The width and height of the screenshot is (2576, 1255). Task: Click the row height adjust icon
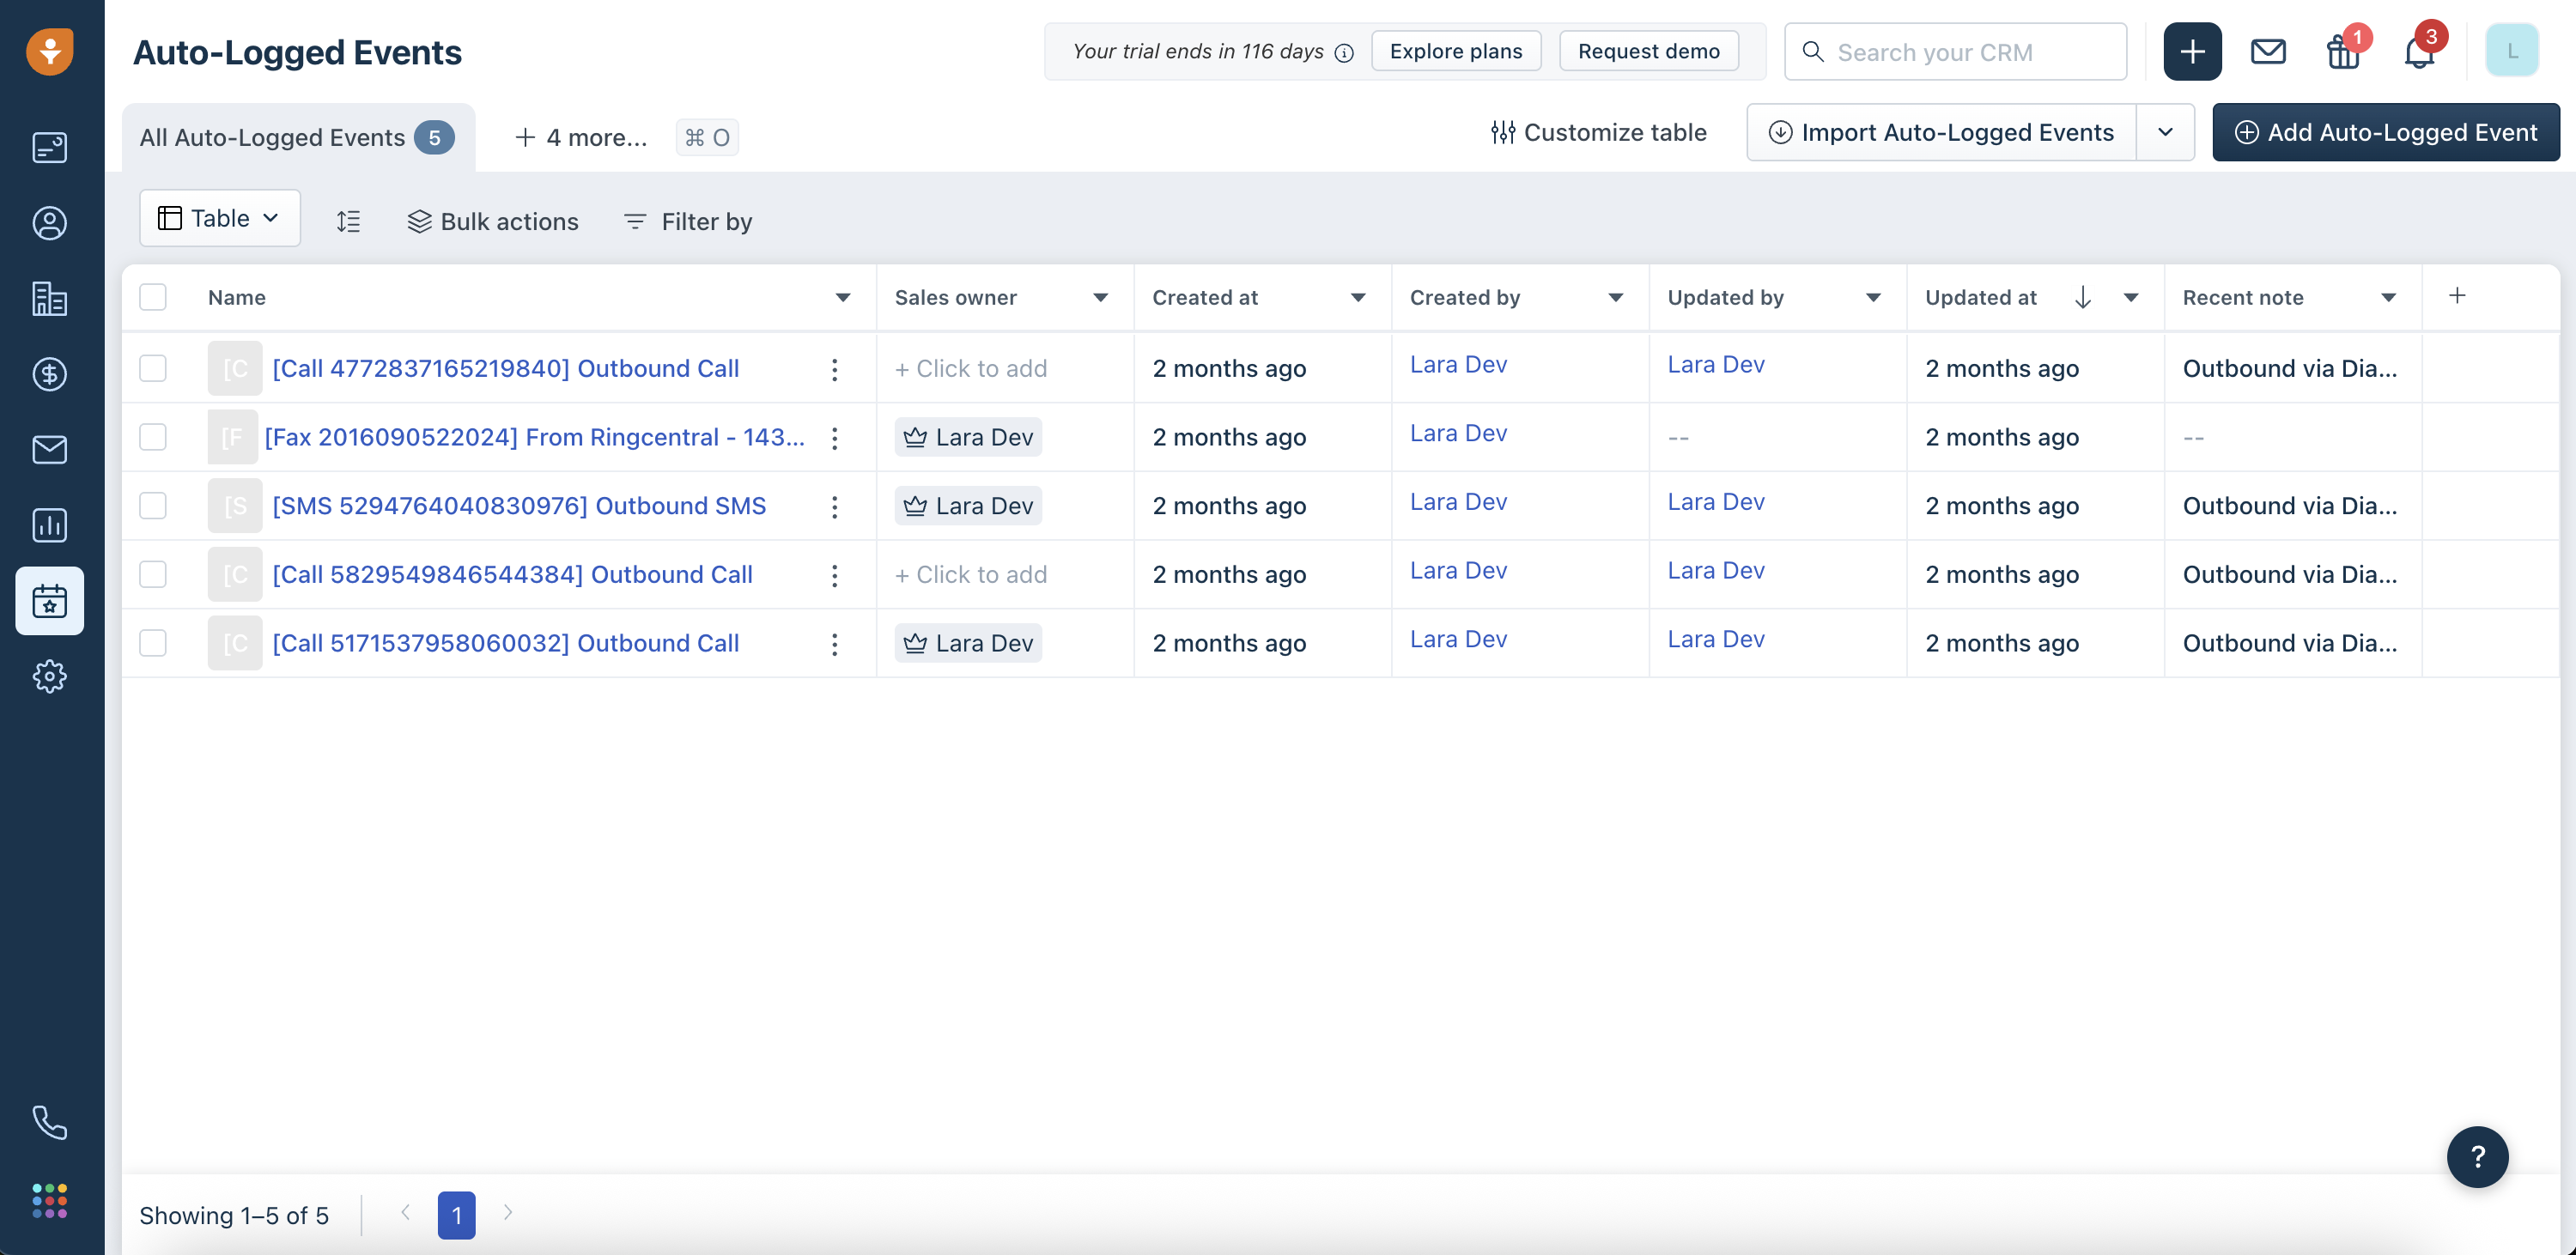(348, 221)
